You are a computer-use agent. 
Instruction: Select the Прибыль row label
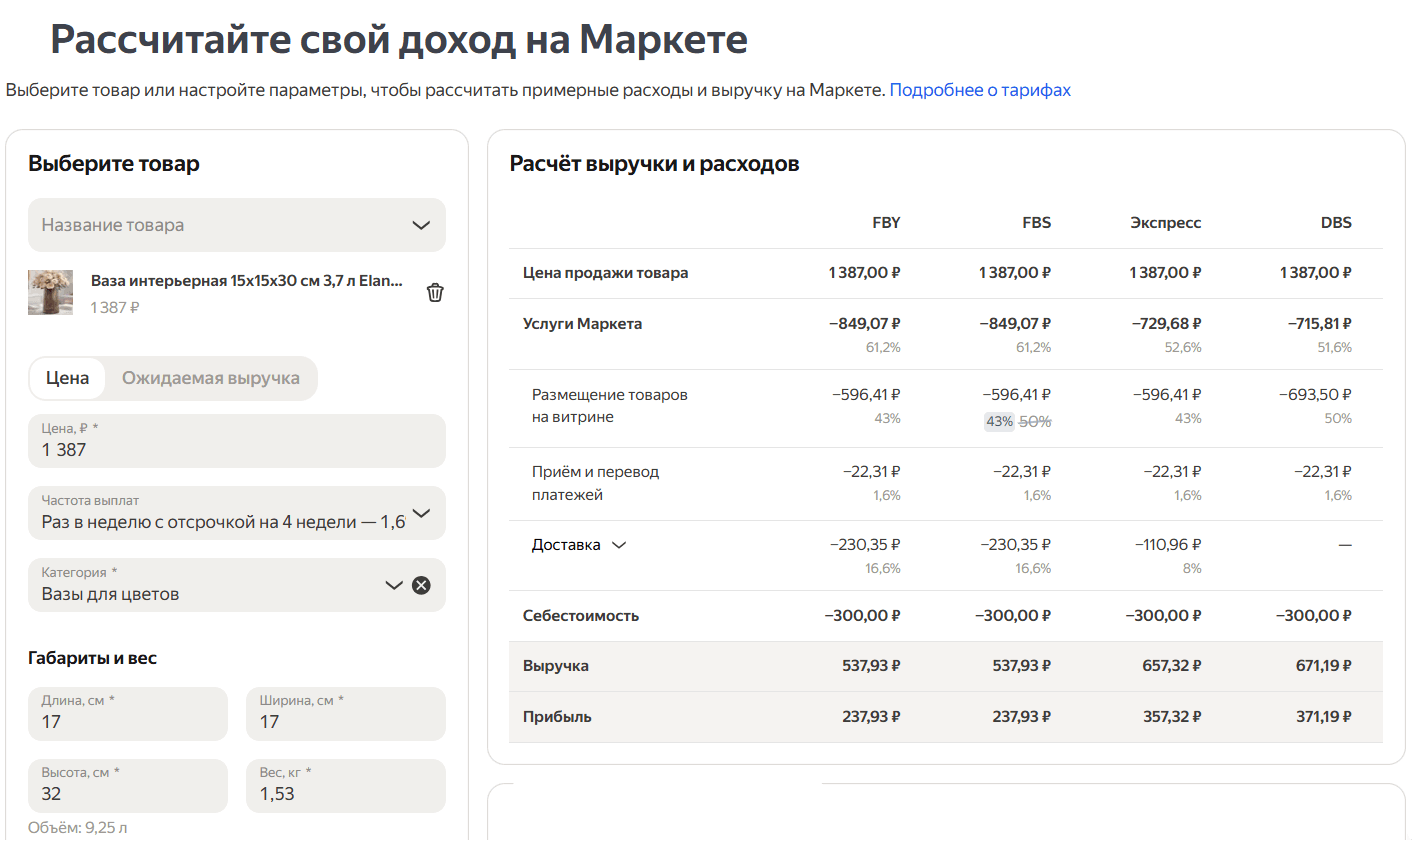pos(557,717)
